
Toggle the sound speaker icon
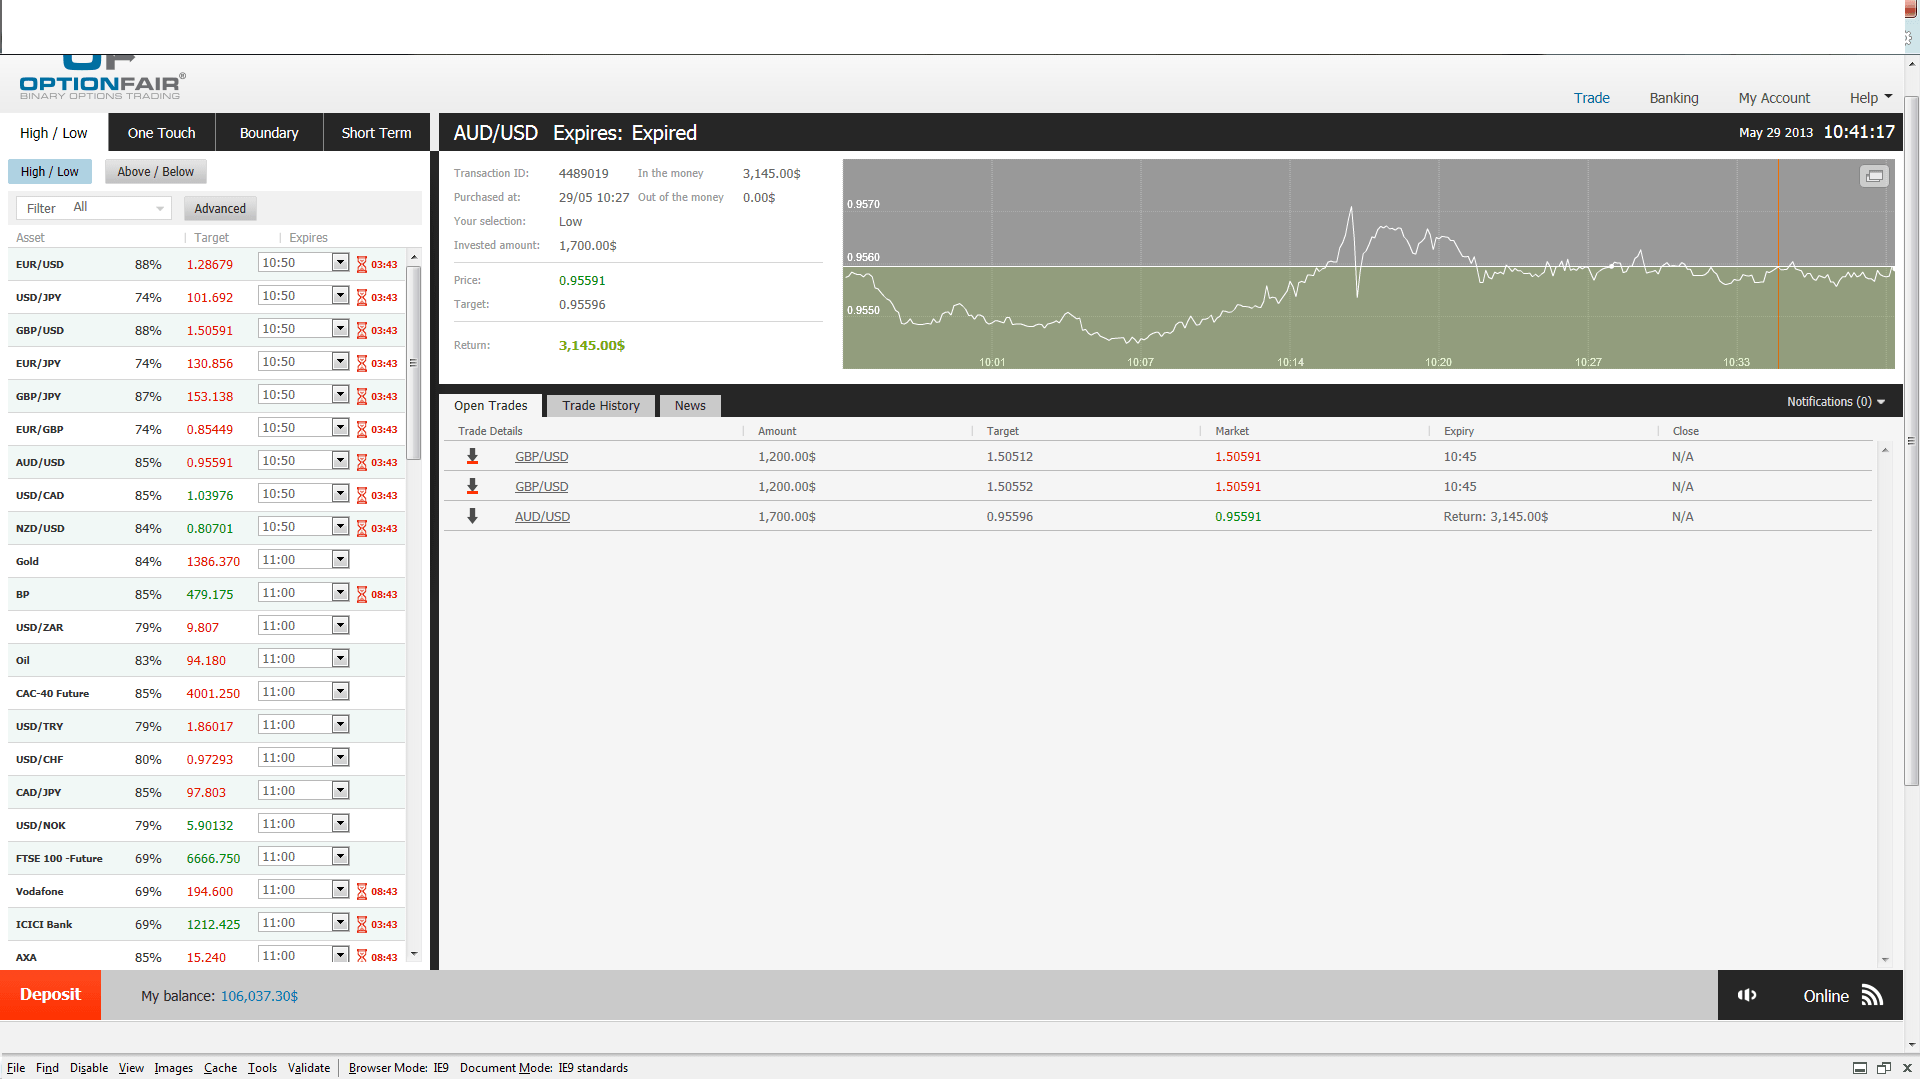coord(1747,995)
